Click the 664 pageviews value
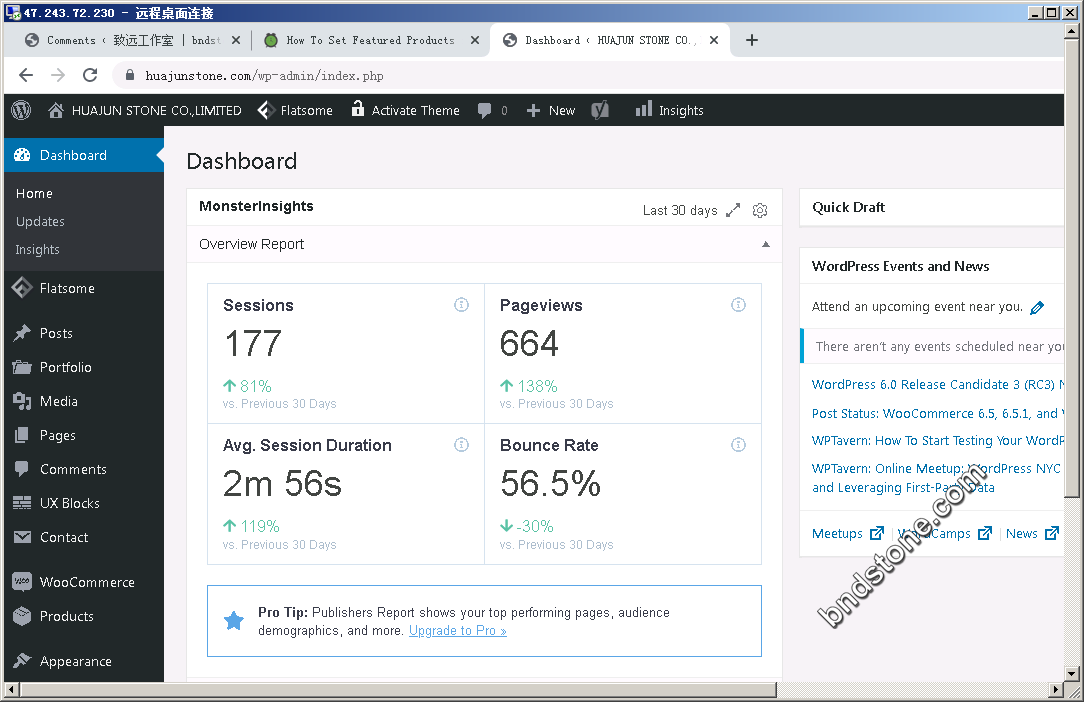The width and height of the screenshot is (1084, 702). coord(529,344)
